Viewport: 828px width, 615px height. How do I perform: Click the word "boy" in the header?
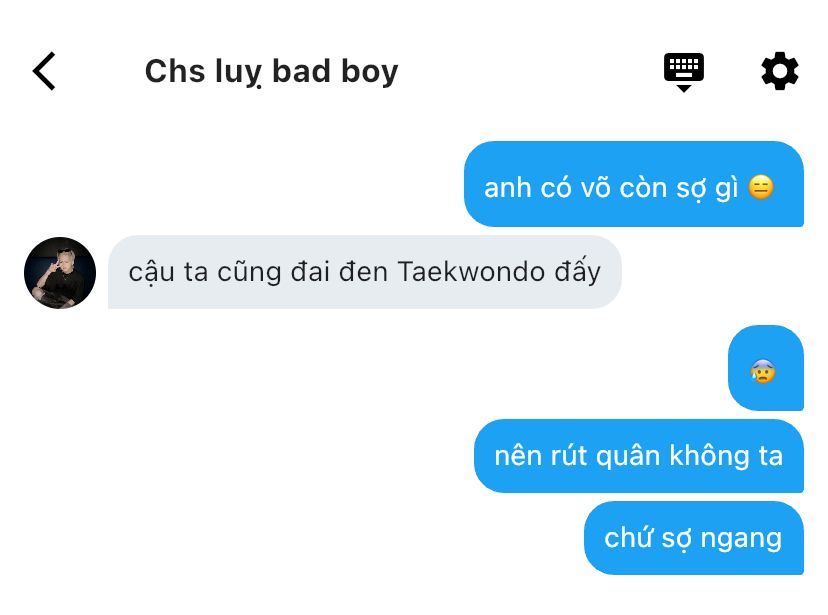pyautogui.click(x=370, y=72)
